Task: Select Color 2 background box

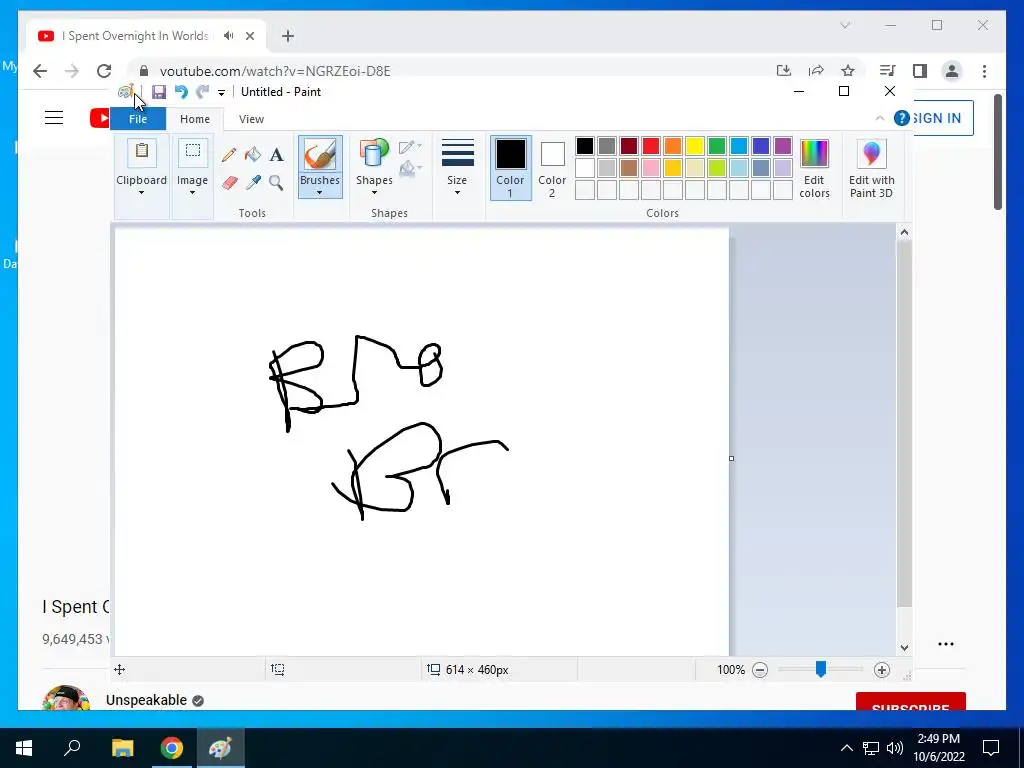Action: [x=552, y=168]
